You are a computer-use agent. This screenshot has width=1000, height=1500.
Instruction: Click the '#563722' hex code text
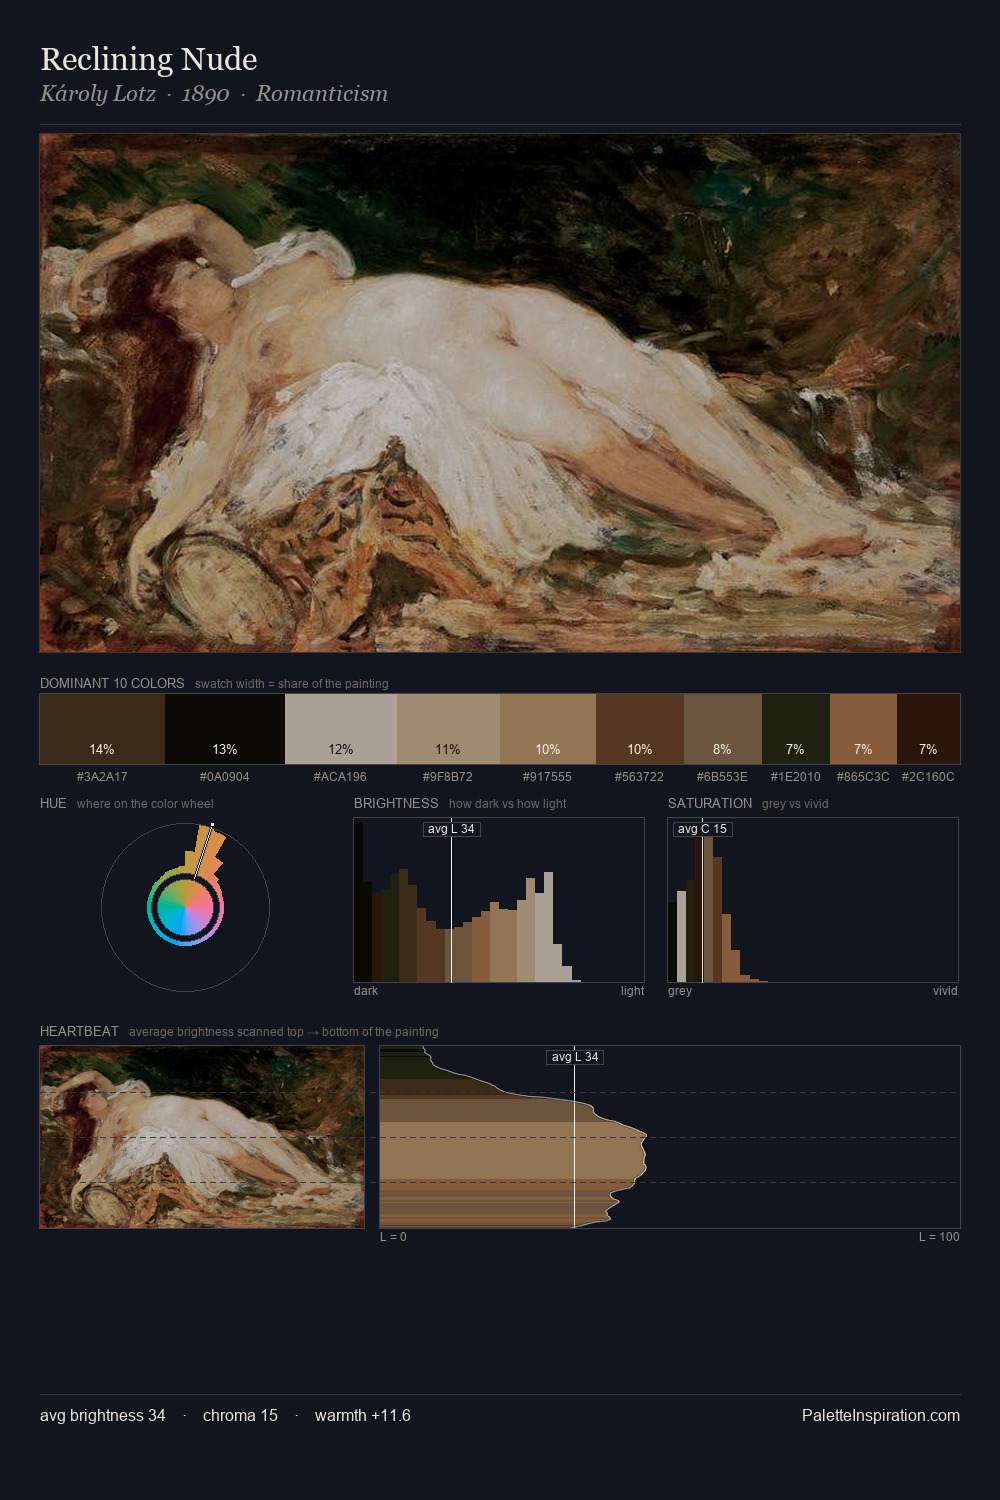(x=638, y=776)
